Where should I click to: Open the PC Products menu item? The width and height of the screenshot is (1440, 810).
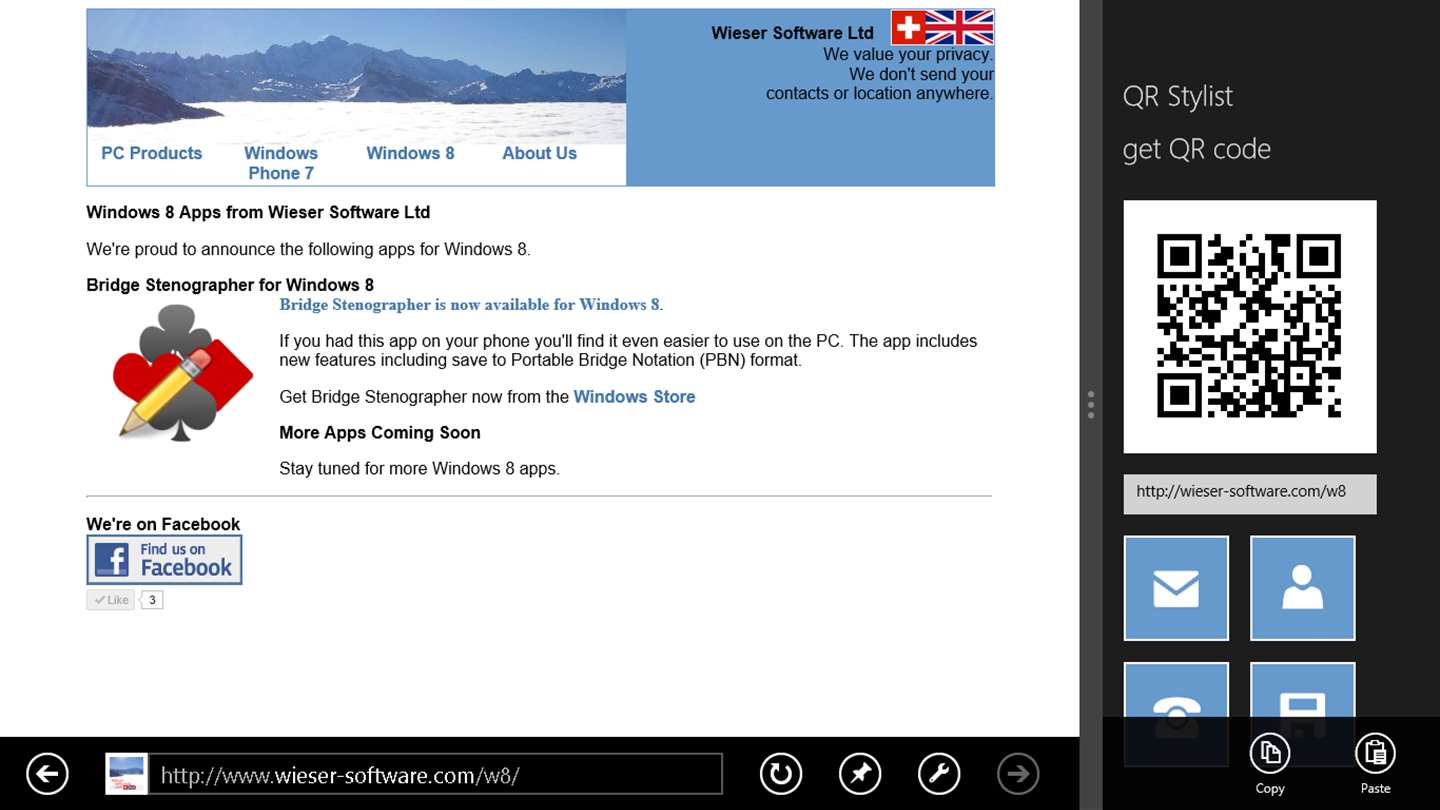pyautogui.click(x=152, y=153)
